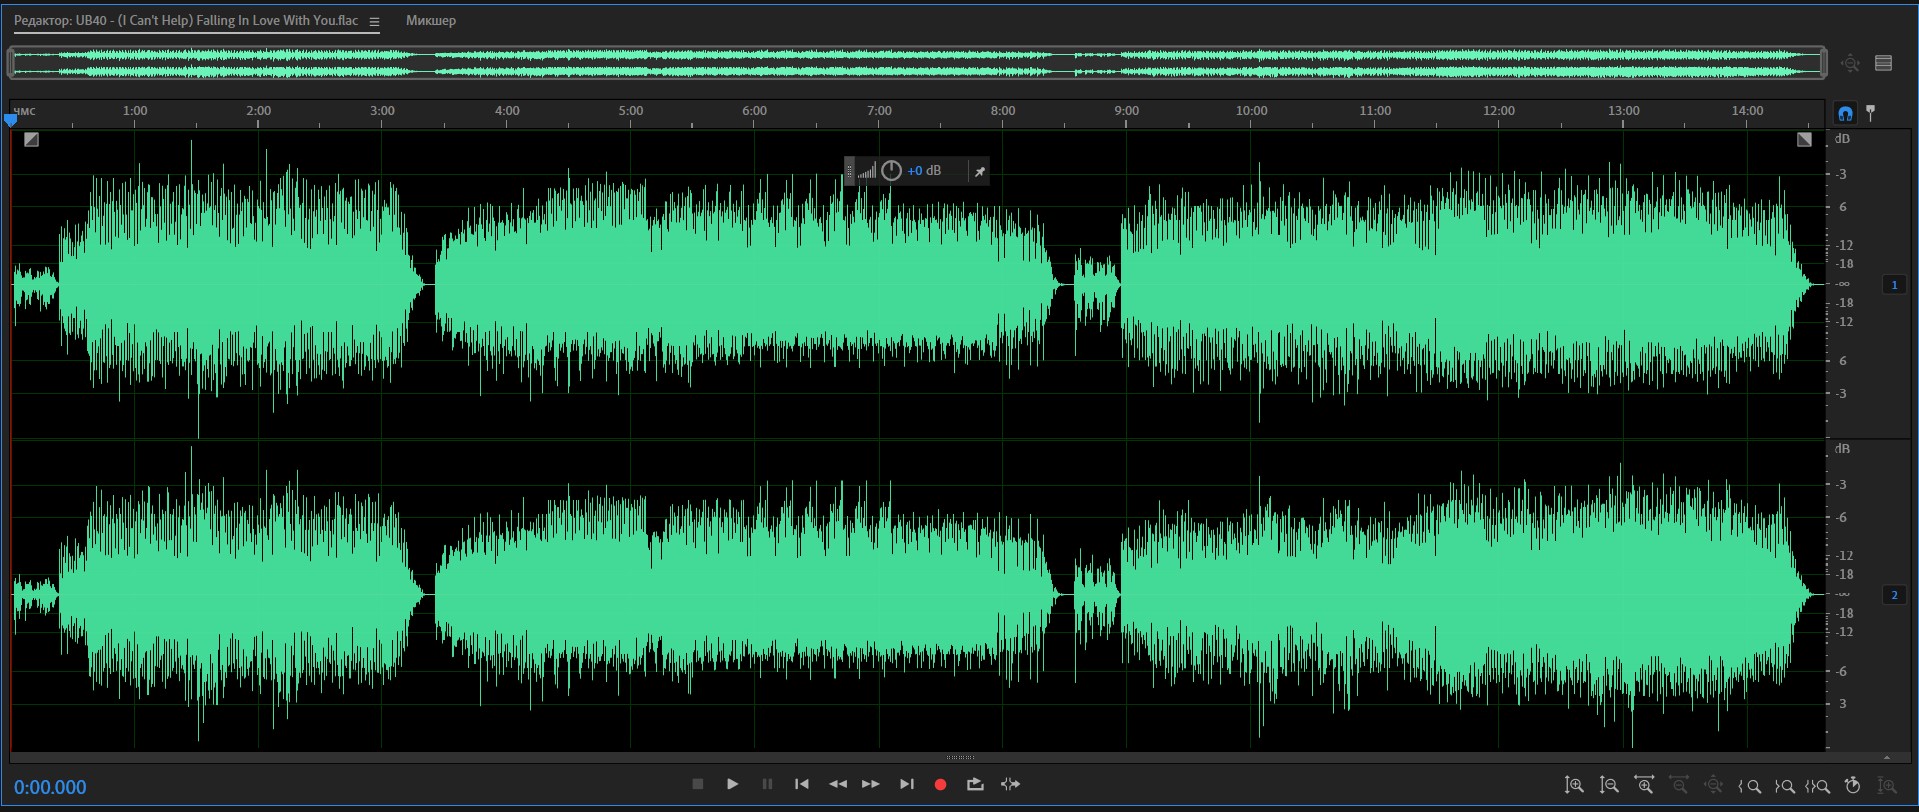Zoom in amplitude
This screenshot has height=812, width=1919.
(x=1574, y=786)
